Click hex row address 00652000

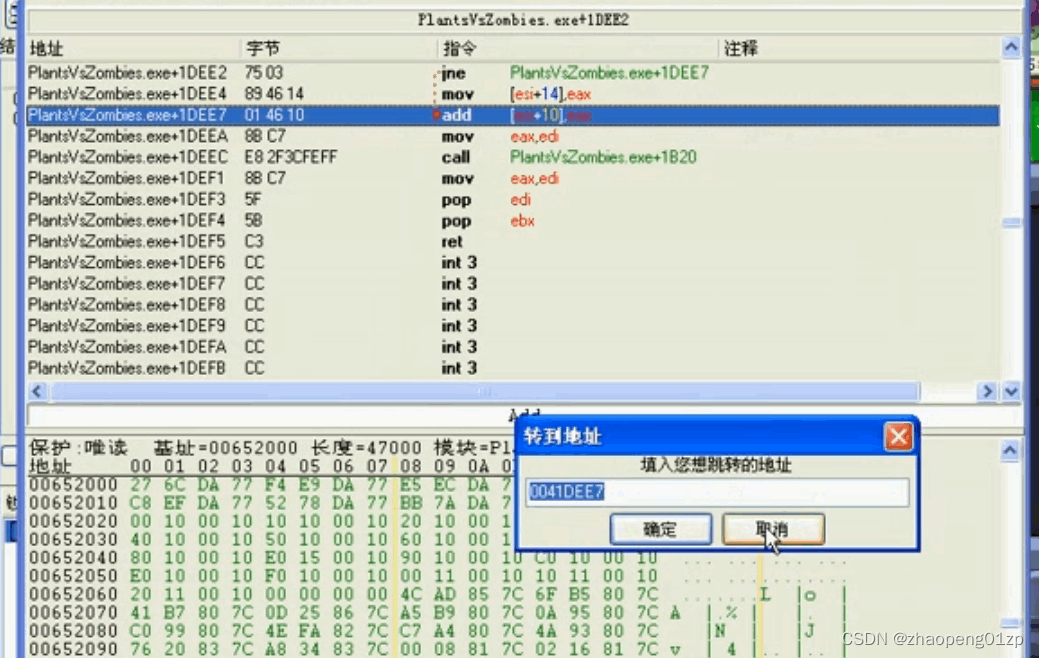pyautogui.click(x=73, y=485)
